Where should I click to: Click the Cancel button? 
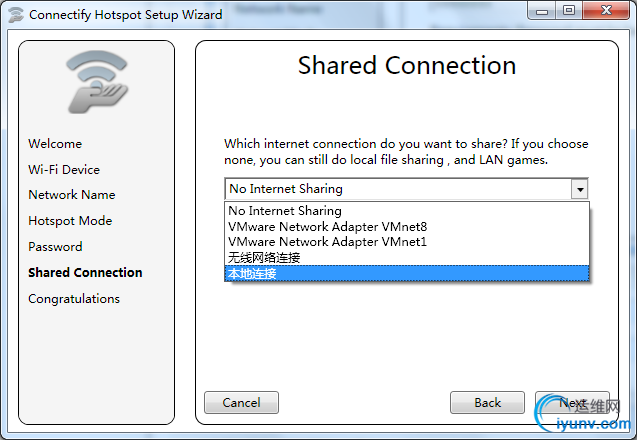point(241,403)
